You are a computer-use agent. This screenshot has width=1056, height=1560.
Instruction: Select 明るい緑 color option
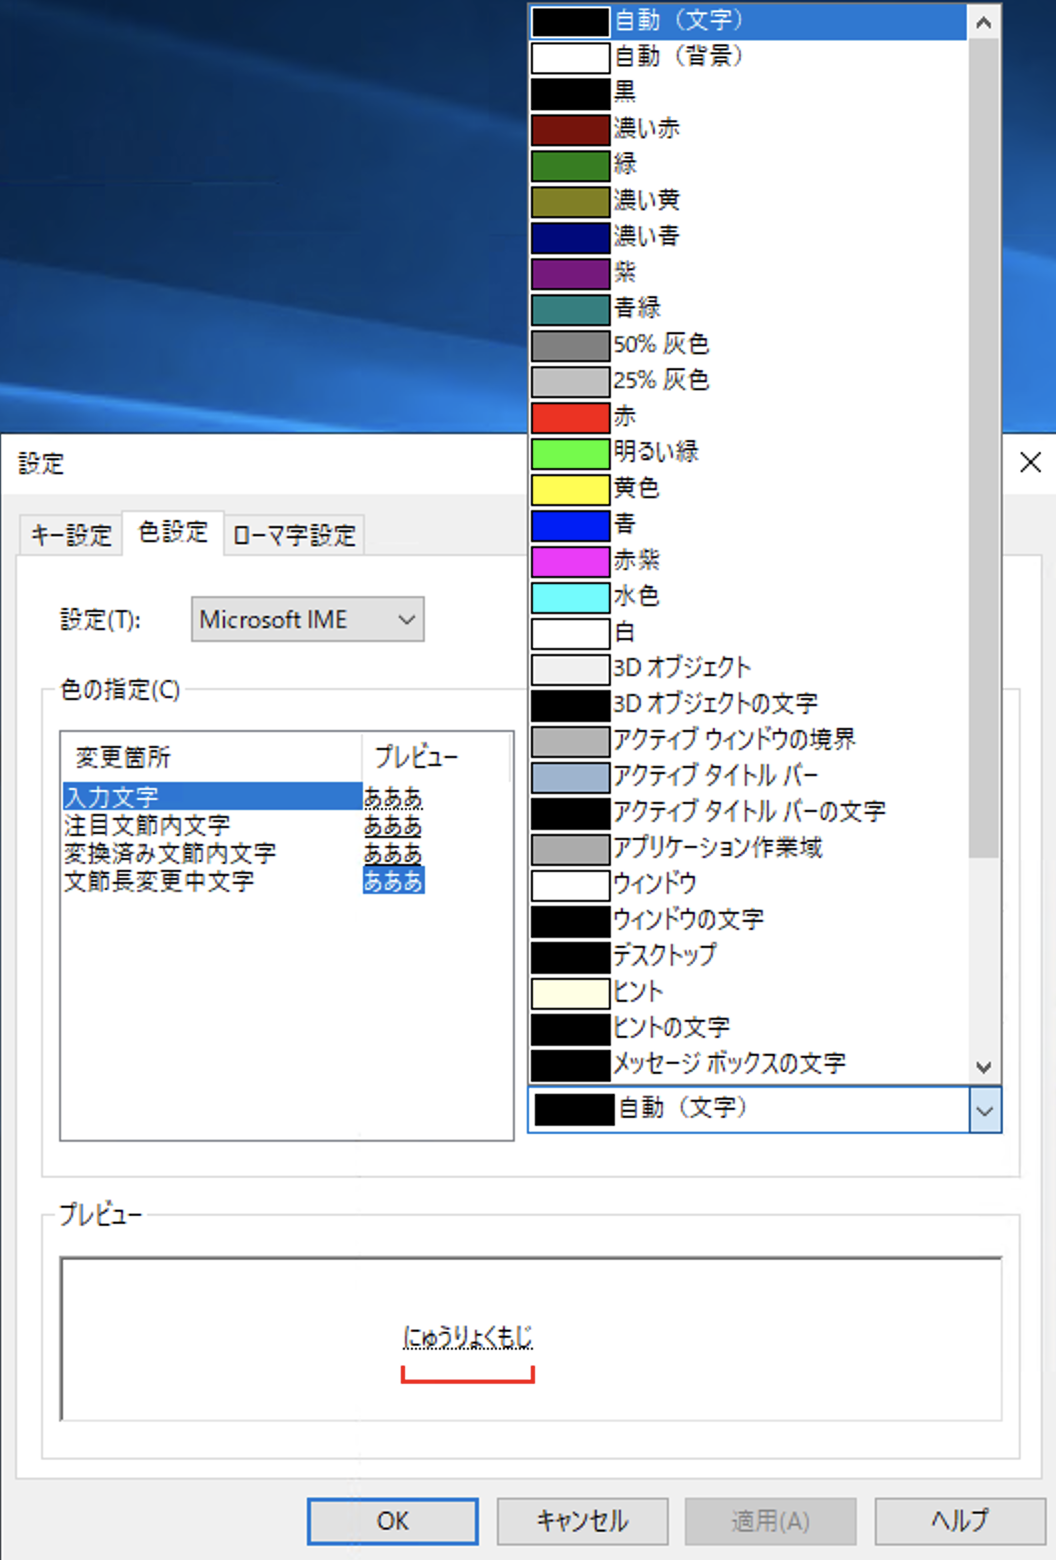[748, 453]
